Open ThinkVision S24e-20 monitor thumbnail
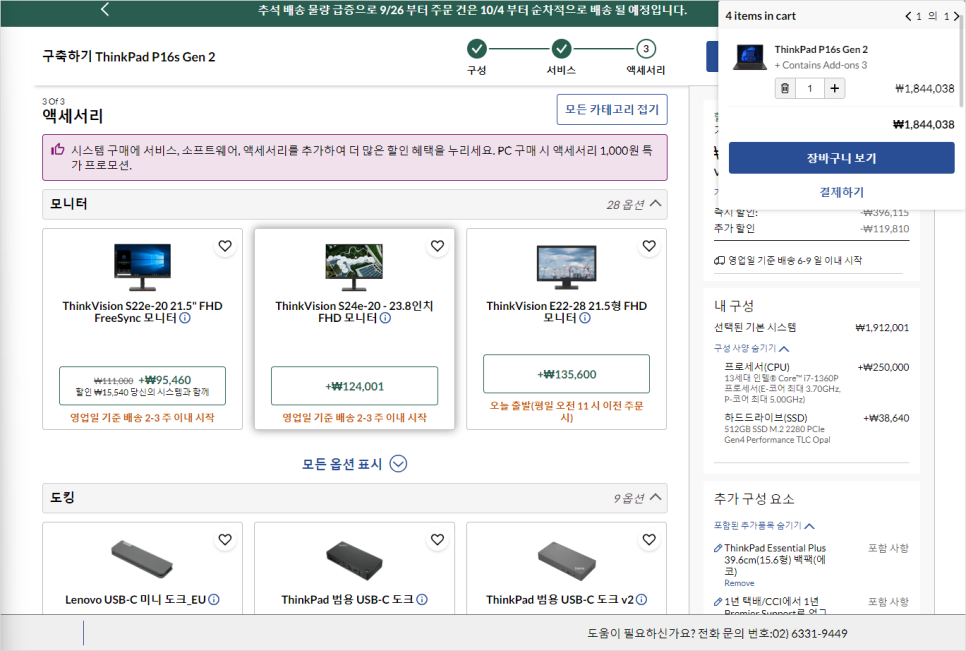This screenshot has width=966, height=651. point(354,267)
